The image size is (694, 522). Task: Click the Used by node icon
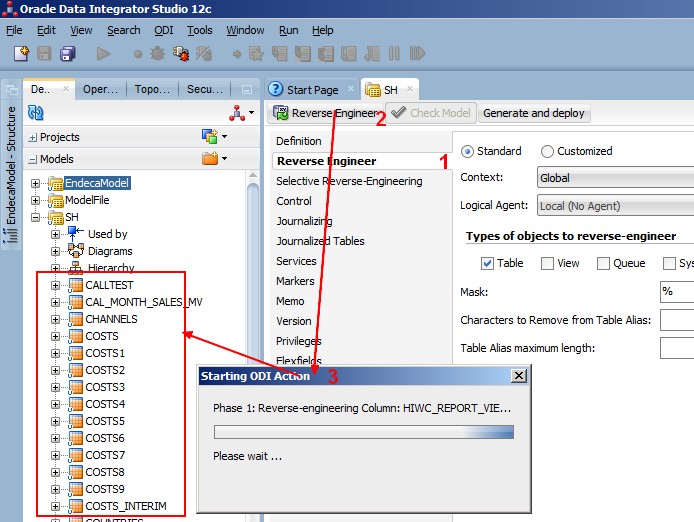pos(75,233)
